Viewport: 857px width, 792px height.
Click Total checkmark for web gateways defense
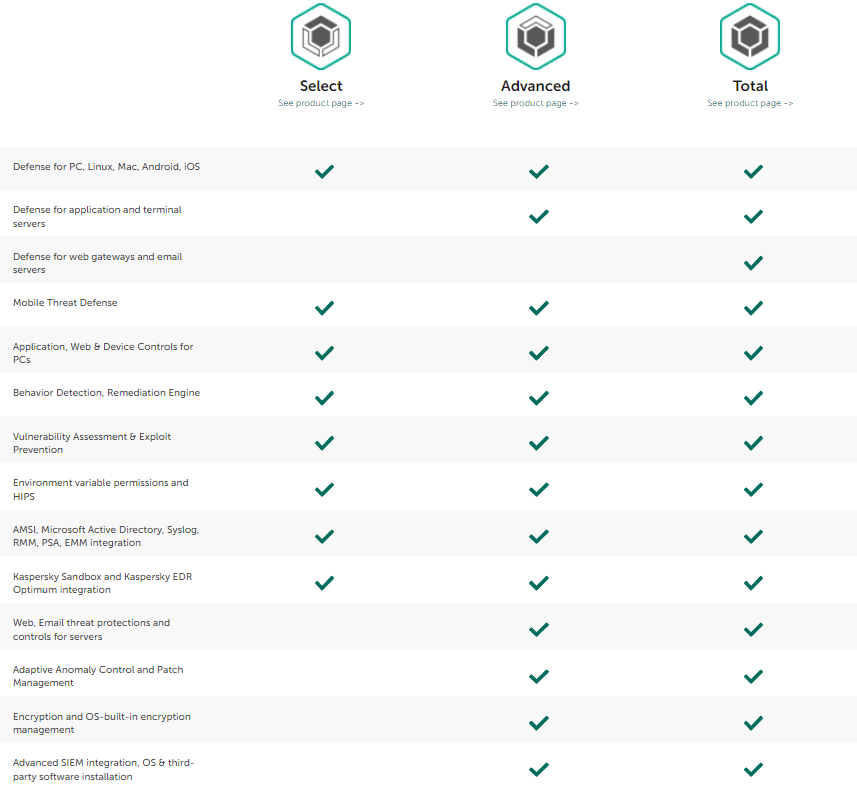[x=753, y=263]
